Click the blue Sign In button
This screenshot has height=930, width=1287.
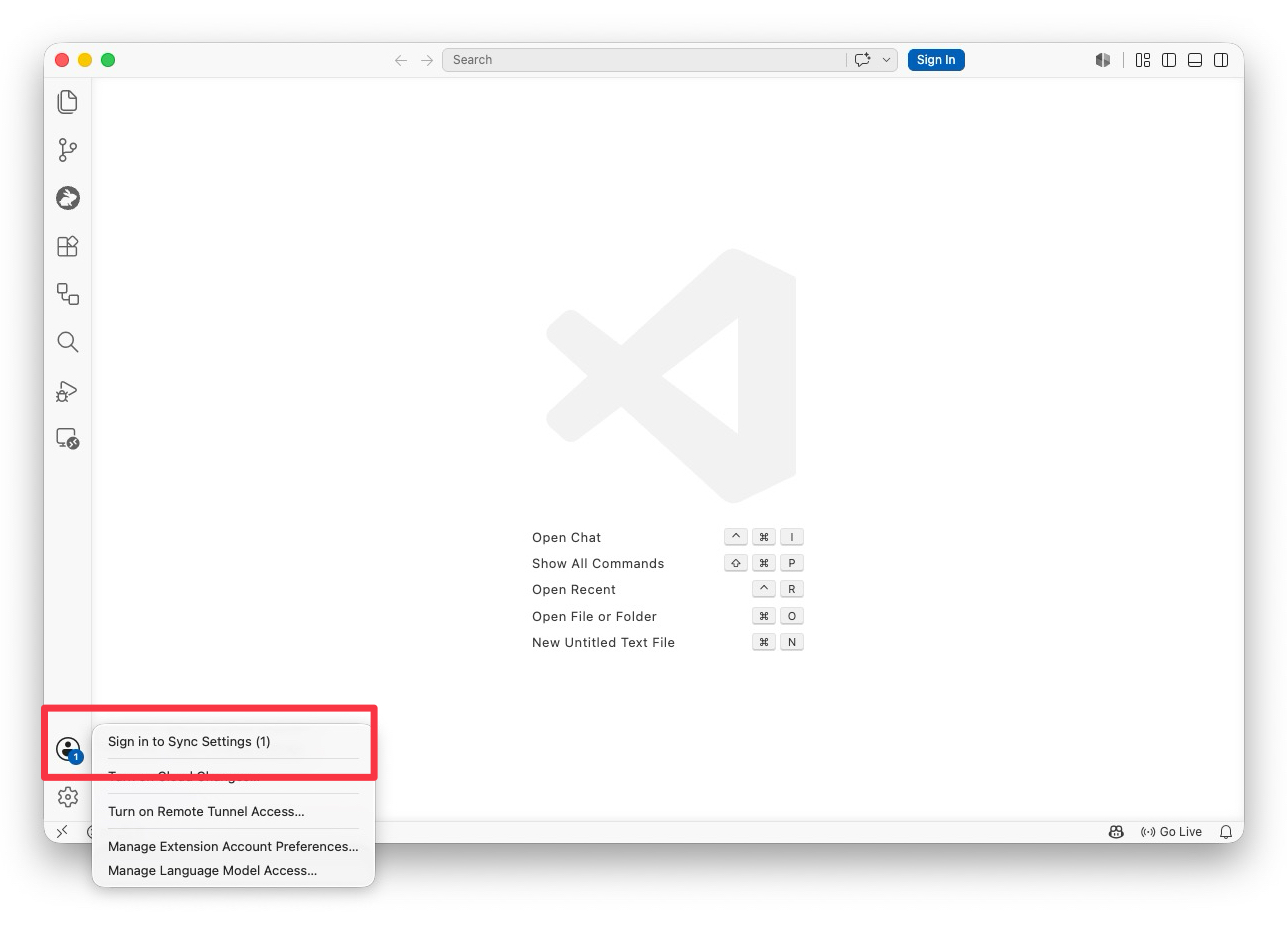[936, 60]
